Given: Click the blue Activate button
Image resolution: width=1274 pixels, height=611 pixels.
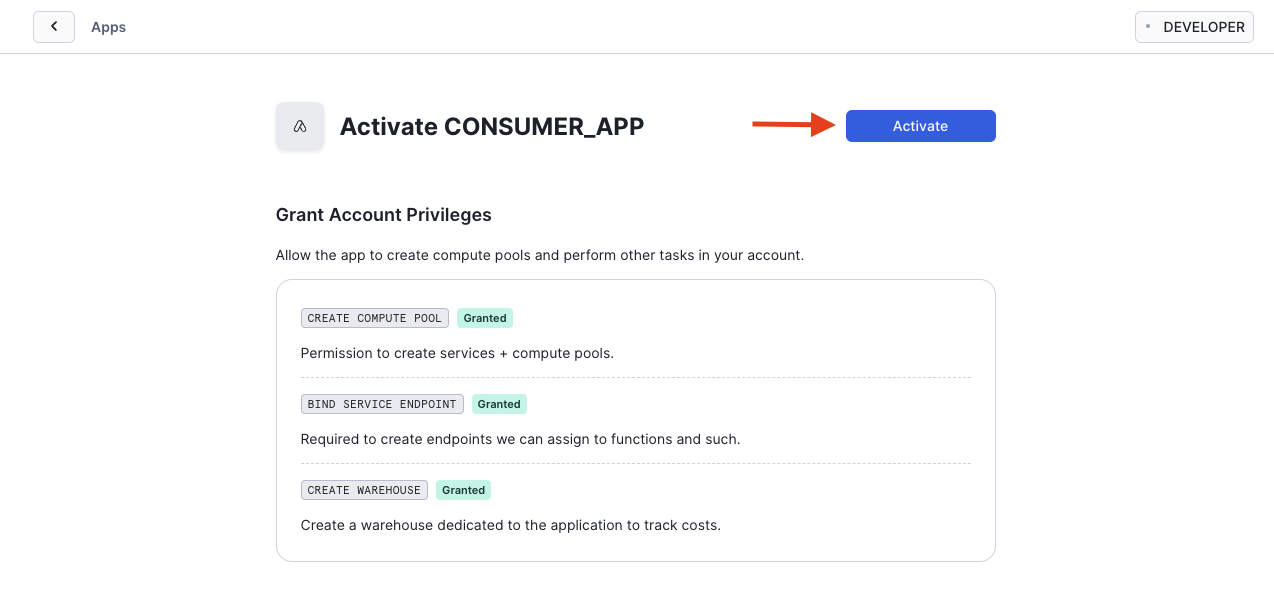Looking at the screenshot, I should (x=920, y=126).
